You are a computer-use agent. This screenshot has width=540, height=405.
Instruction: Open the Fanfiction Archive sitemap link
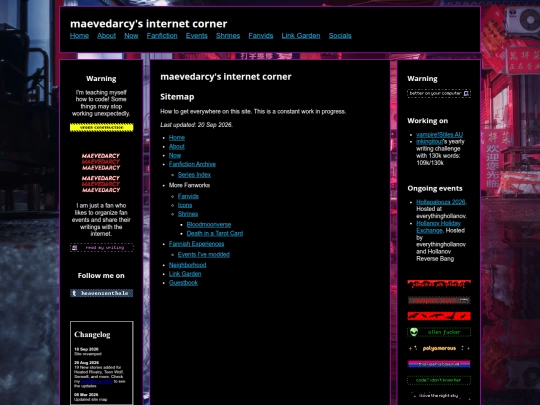click(x=192, y=164)
